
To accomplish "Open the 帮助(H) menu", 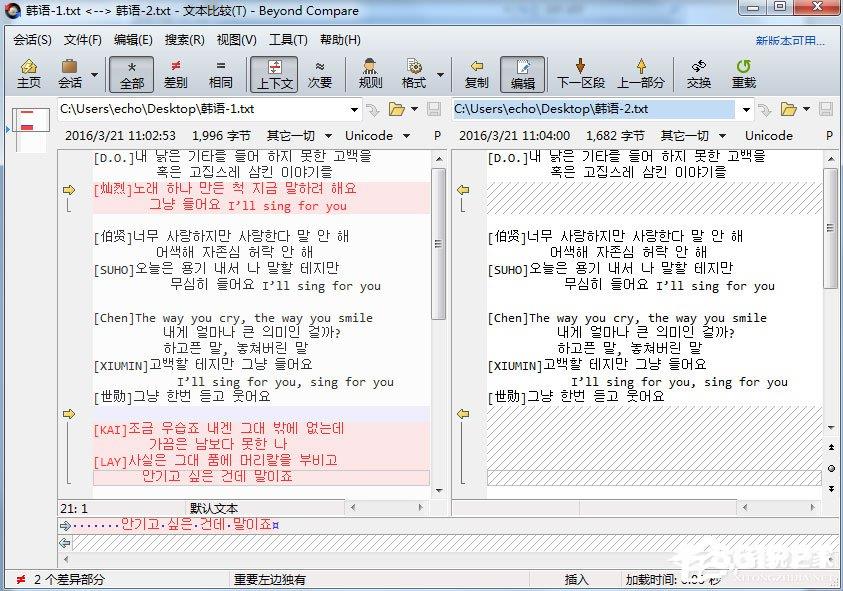I will point(340,40).
